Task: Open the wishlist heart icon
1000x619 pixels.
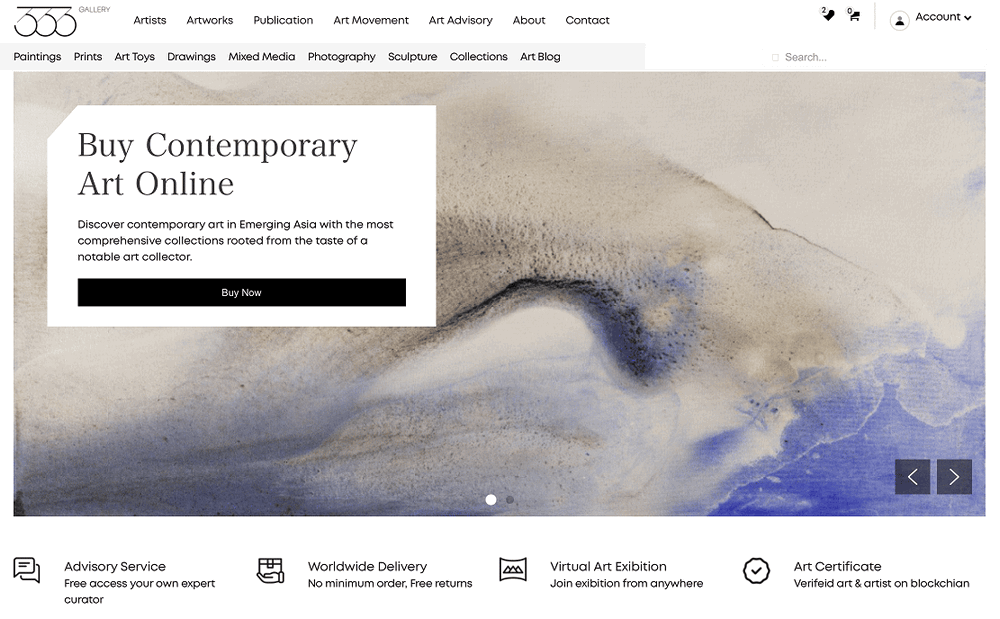Action: [828, 15]
